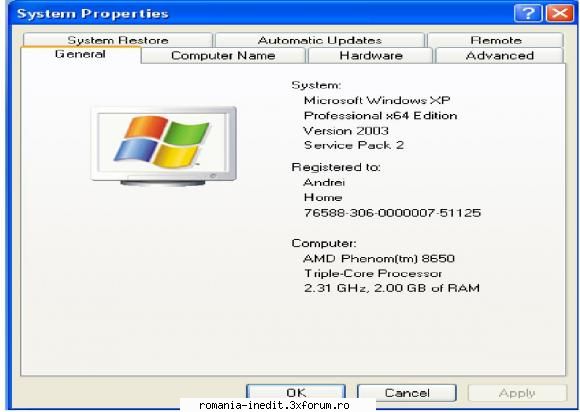Open the Remote tab
580x412 pixels.
[x=496, y=40]
